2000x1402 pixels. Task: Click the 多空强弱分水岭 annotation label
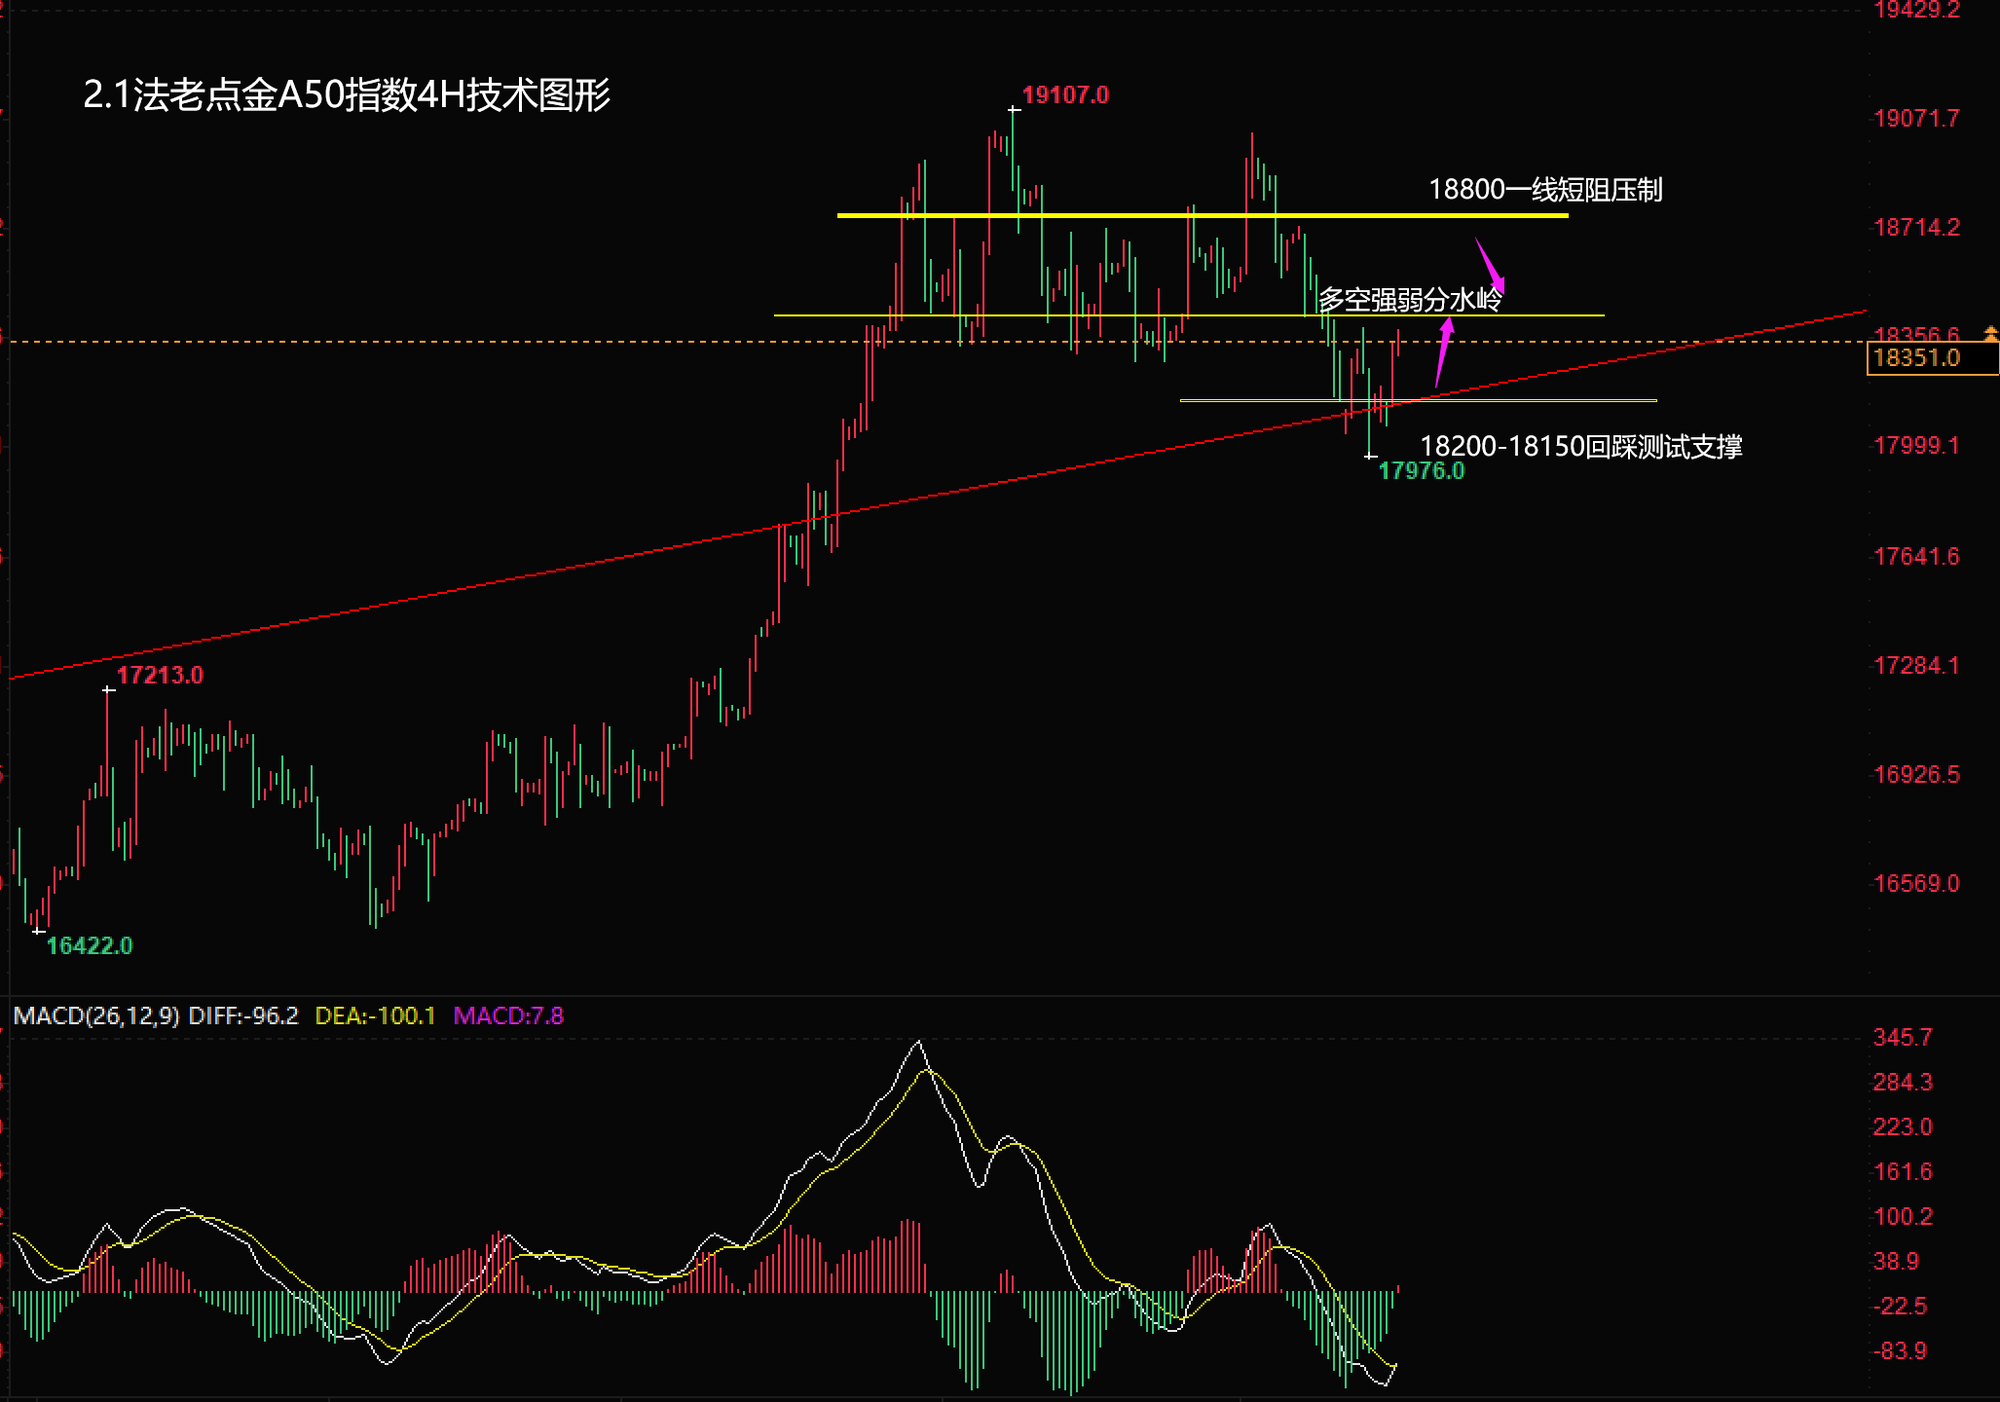[1409, 299]
